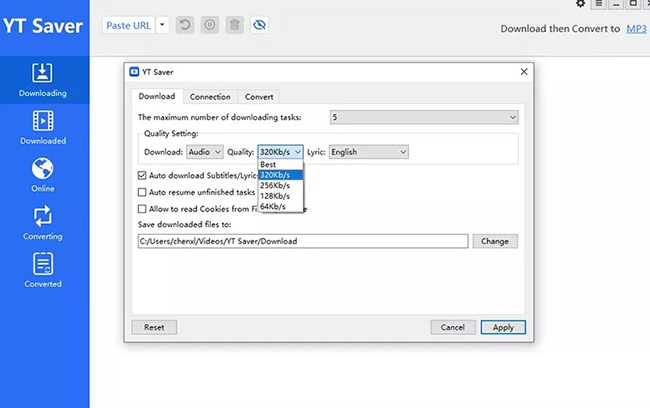
Task: Open the Downloaded section in sidebar
Action: pos(43,128)
